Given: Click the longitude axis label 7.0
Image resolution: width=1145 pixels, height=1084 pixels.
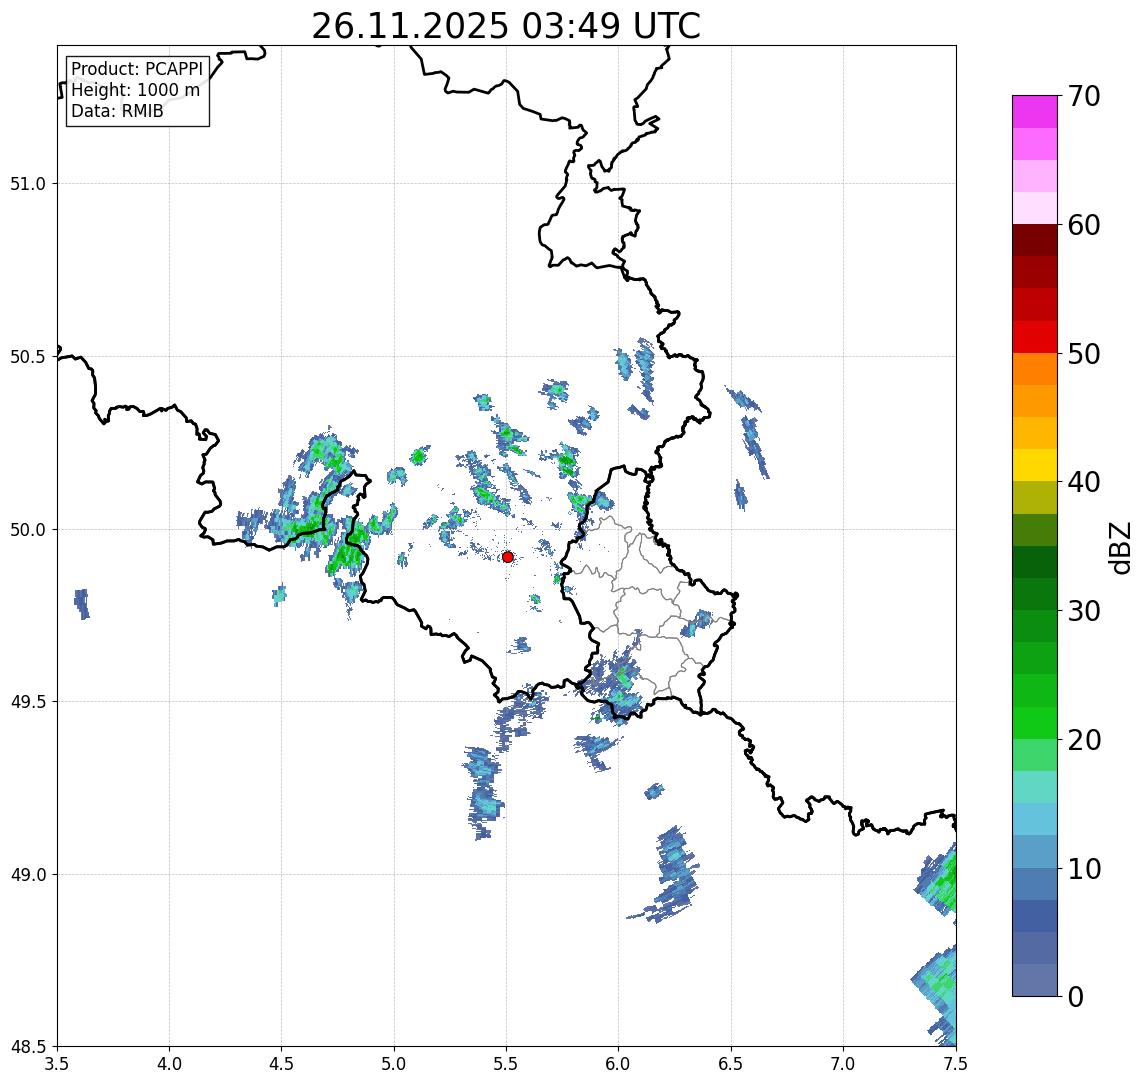Looking at the screenshot, I should click(843, 1064).
